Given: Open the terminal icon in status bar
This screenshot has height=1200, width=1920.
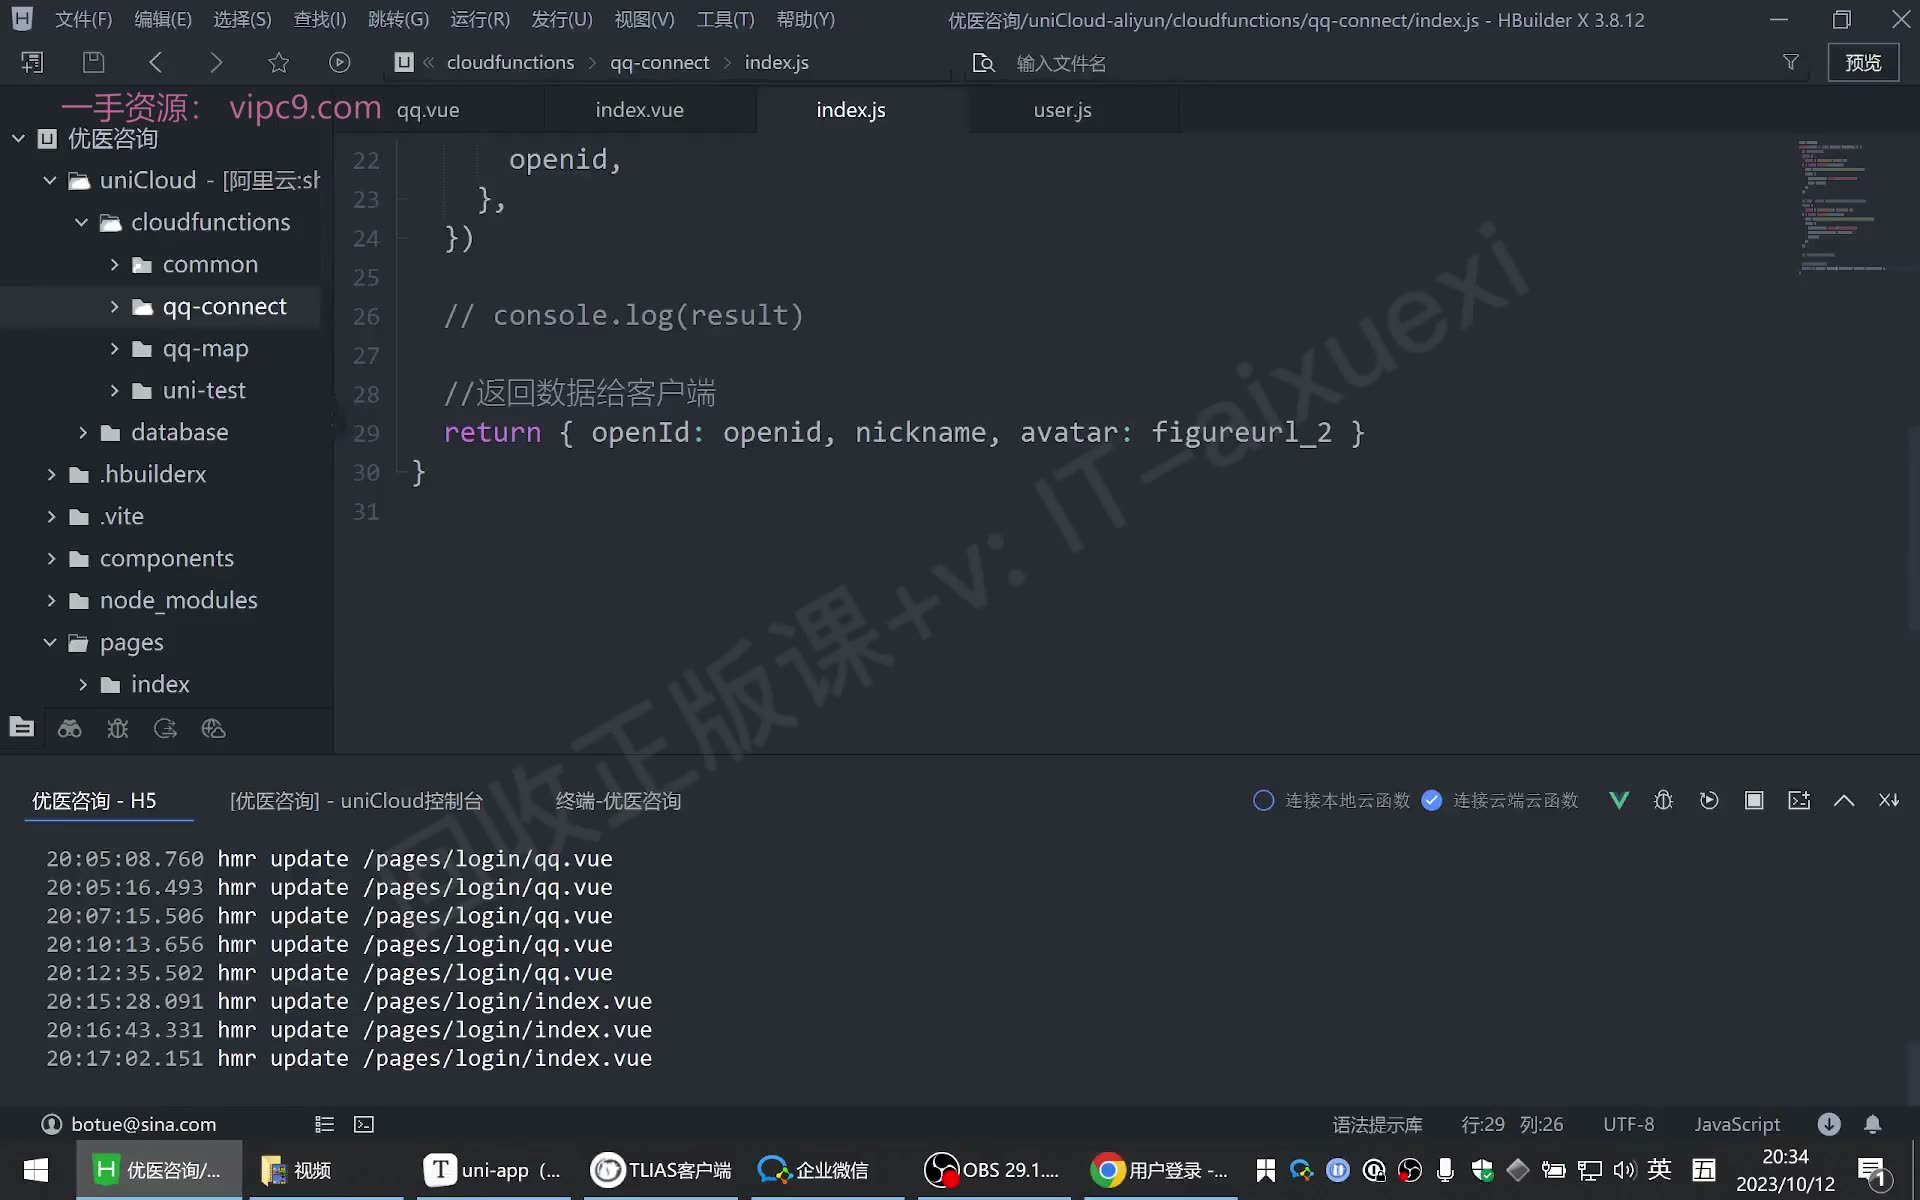Looking at the screenshot, I should click(x=364, y=1124).
